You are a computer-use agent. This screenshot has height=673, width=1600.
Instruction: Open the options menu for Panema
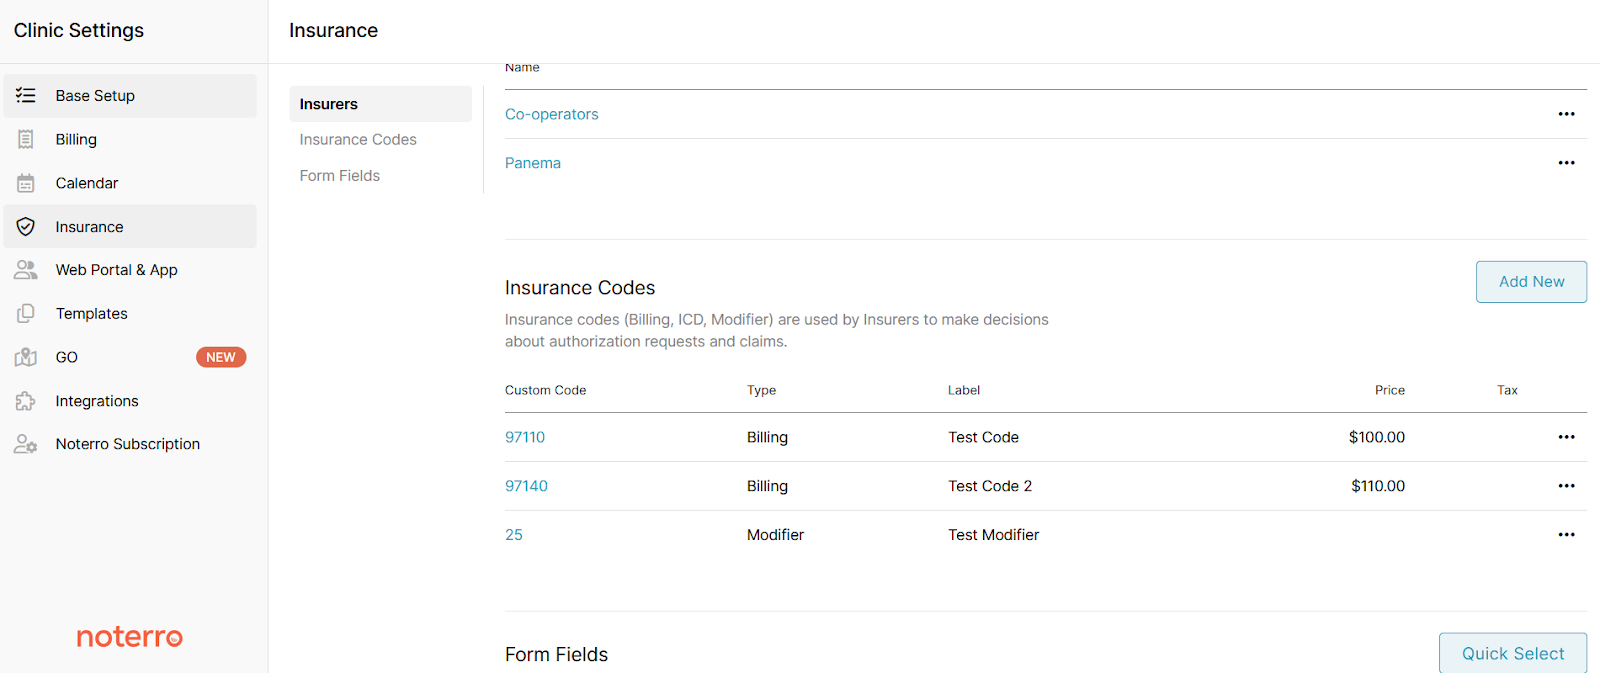pos(1566,163)
